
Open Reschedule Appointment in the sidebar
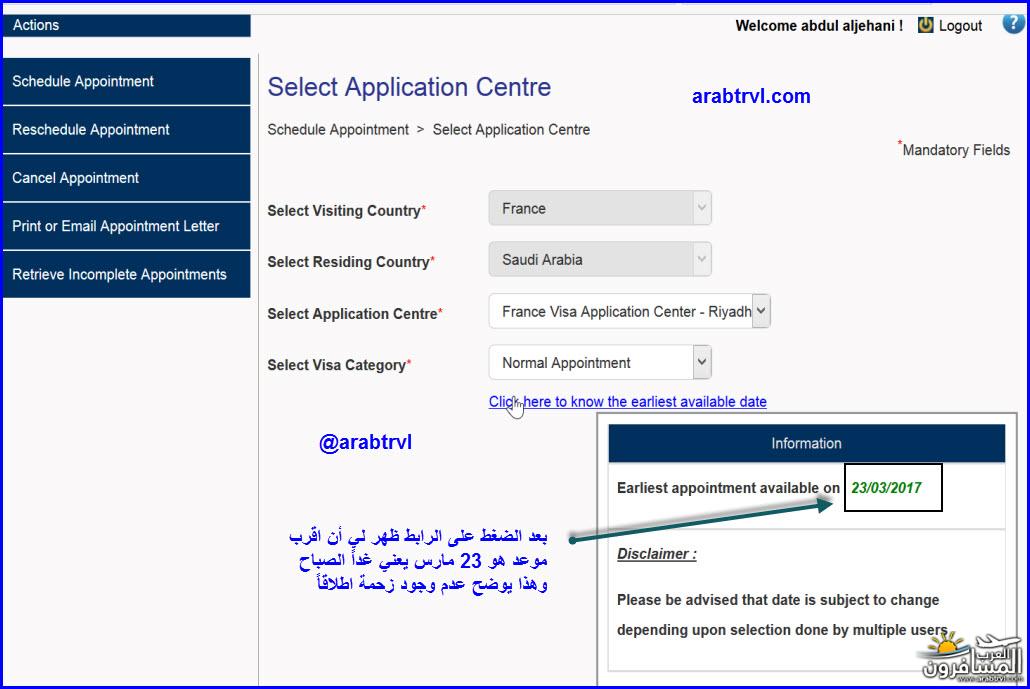point(127,130)
